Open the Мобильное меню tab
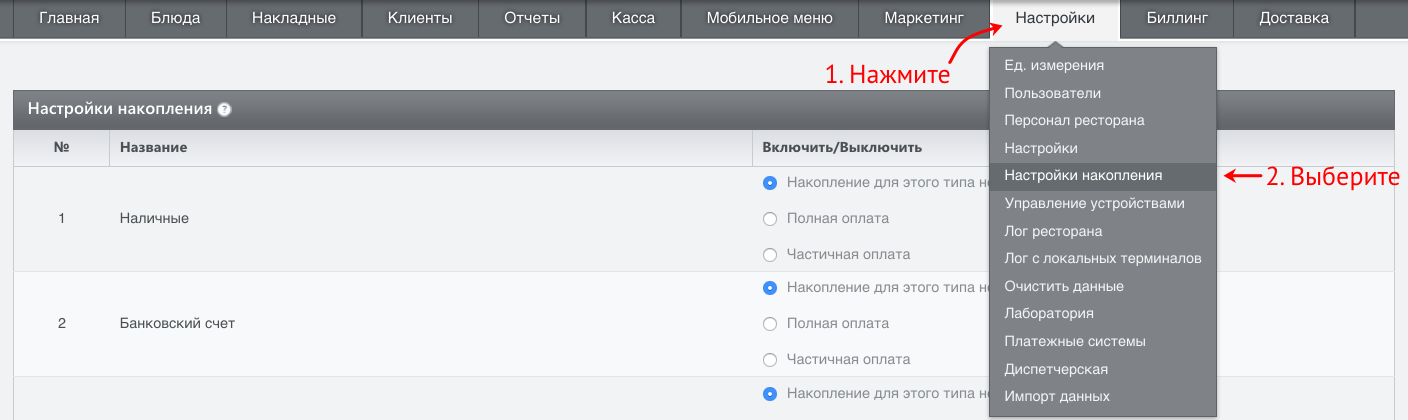The width and height of the screenshot is (1408, 420). coord(768,18)
